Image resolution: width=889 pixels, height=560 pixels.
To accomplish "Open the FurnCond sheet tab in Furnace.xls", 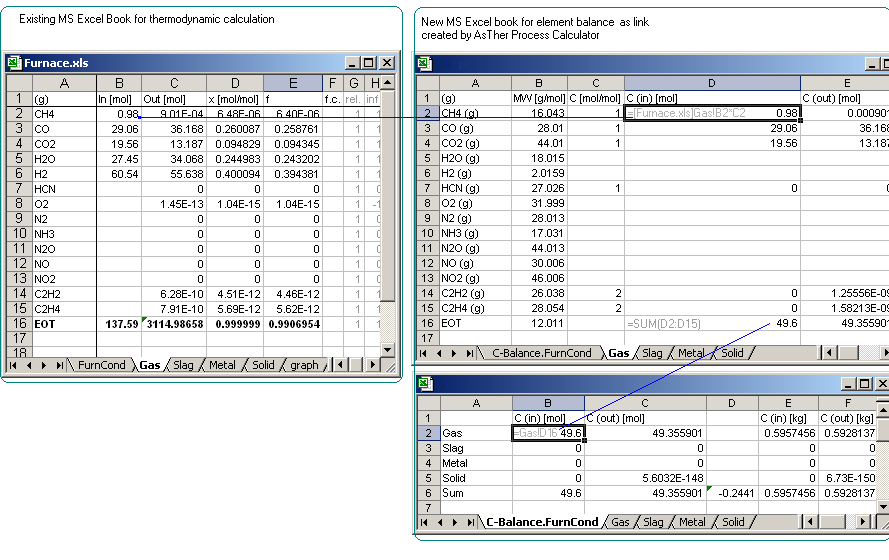I will pyautogui.click(x=101, y=366).
